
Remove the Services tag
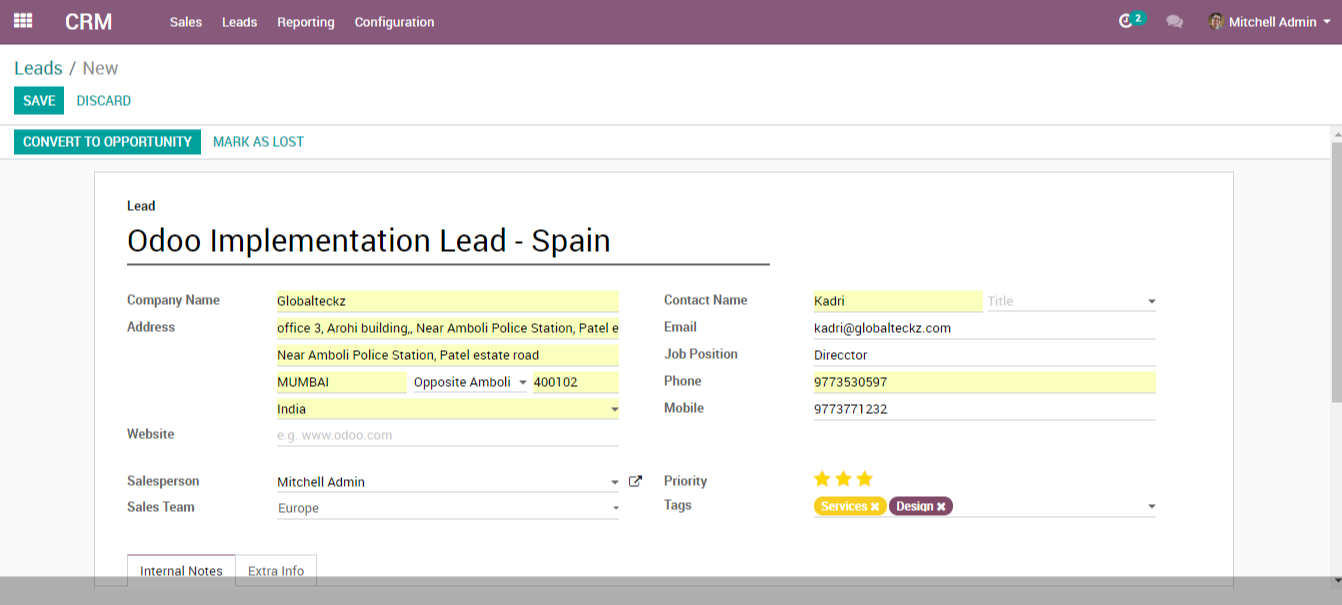874,506
